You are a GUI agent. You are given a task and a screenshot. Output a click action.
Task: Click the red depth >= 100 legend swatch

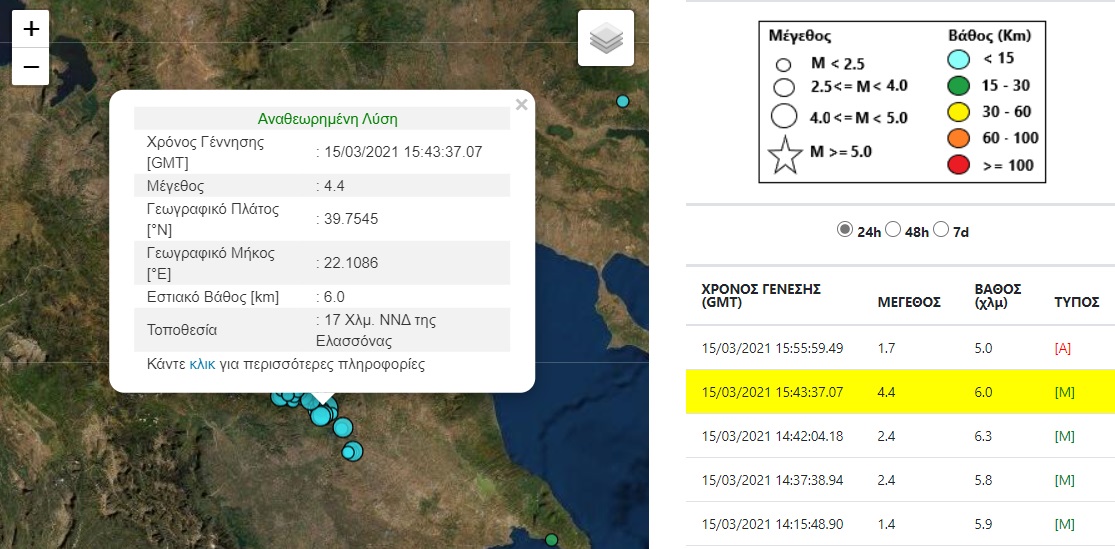[x=959, y=165]
